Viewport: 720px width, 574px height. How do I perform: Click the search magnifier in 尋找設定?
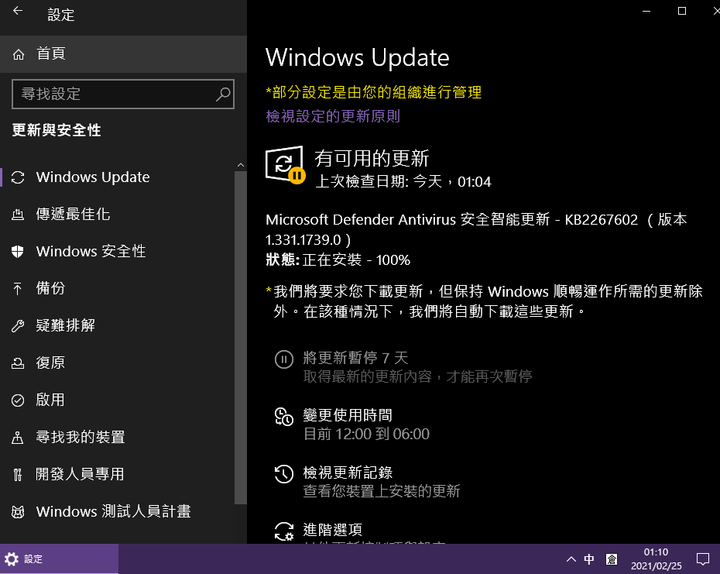tap(223, 94)
